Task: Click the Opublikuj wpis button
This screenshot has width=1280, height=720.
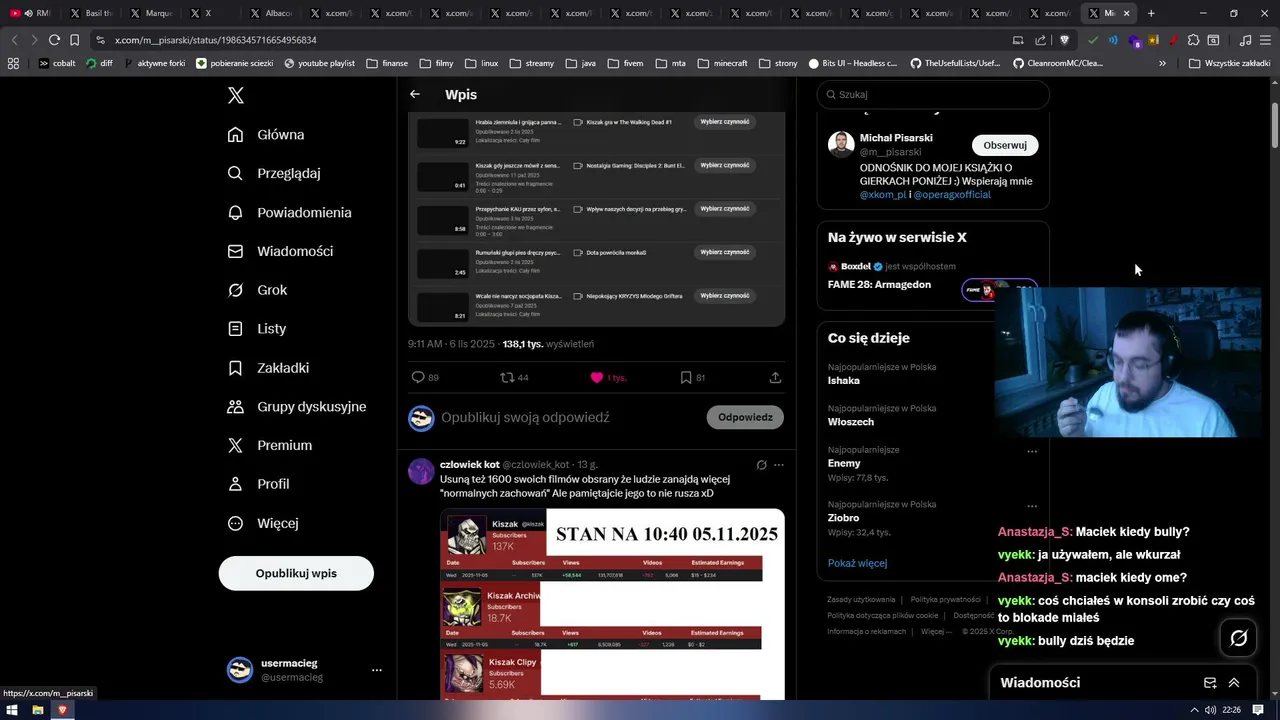Action: click(296, 573)
